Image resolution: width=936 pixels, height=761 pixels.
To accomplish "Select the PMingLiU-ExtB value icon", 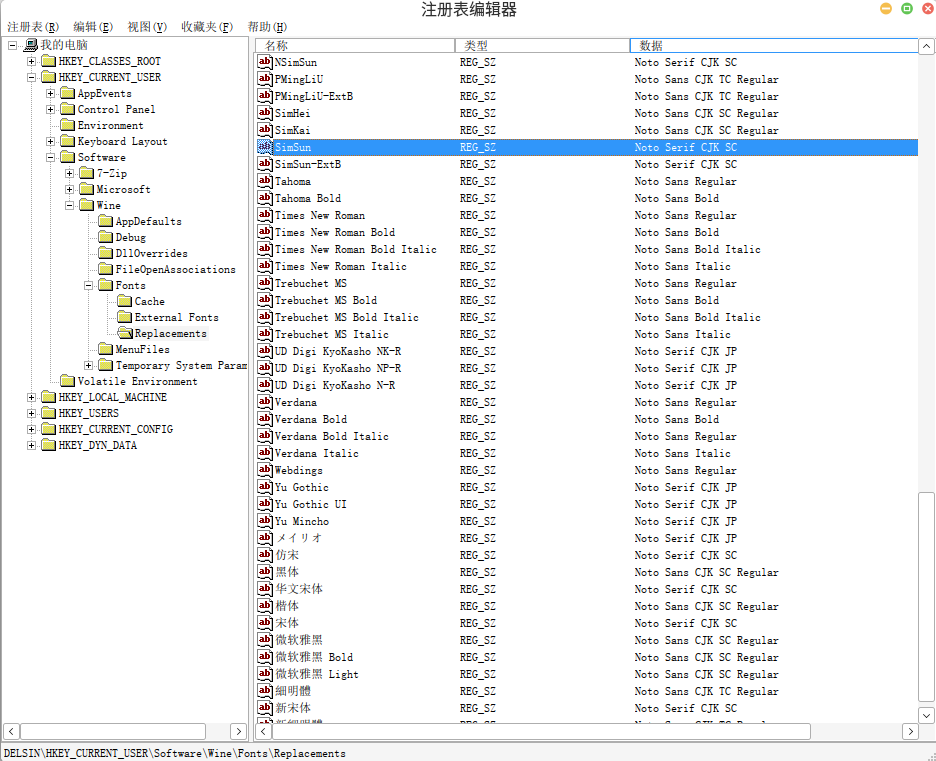I will (x=265, y=96).
